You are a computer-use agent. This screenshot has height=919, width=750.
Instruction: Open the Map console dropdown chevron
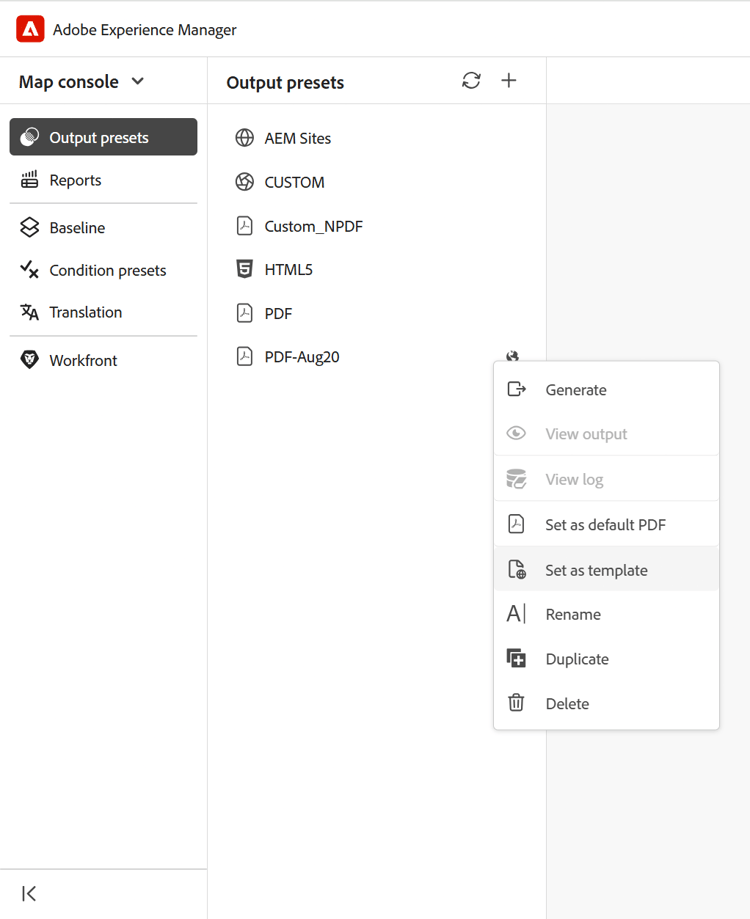pos(138,81)
